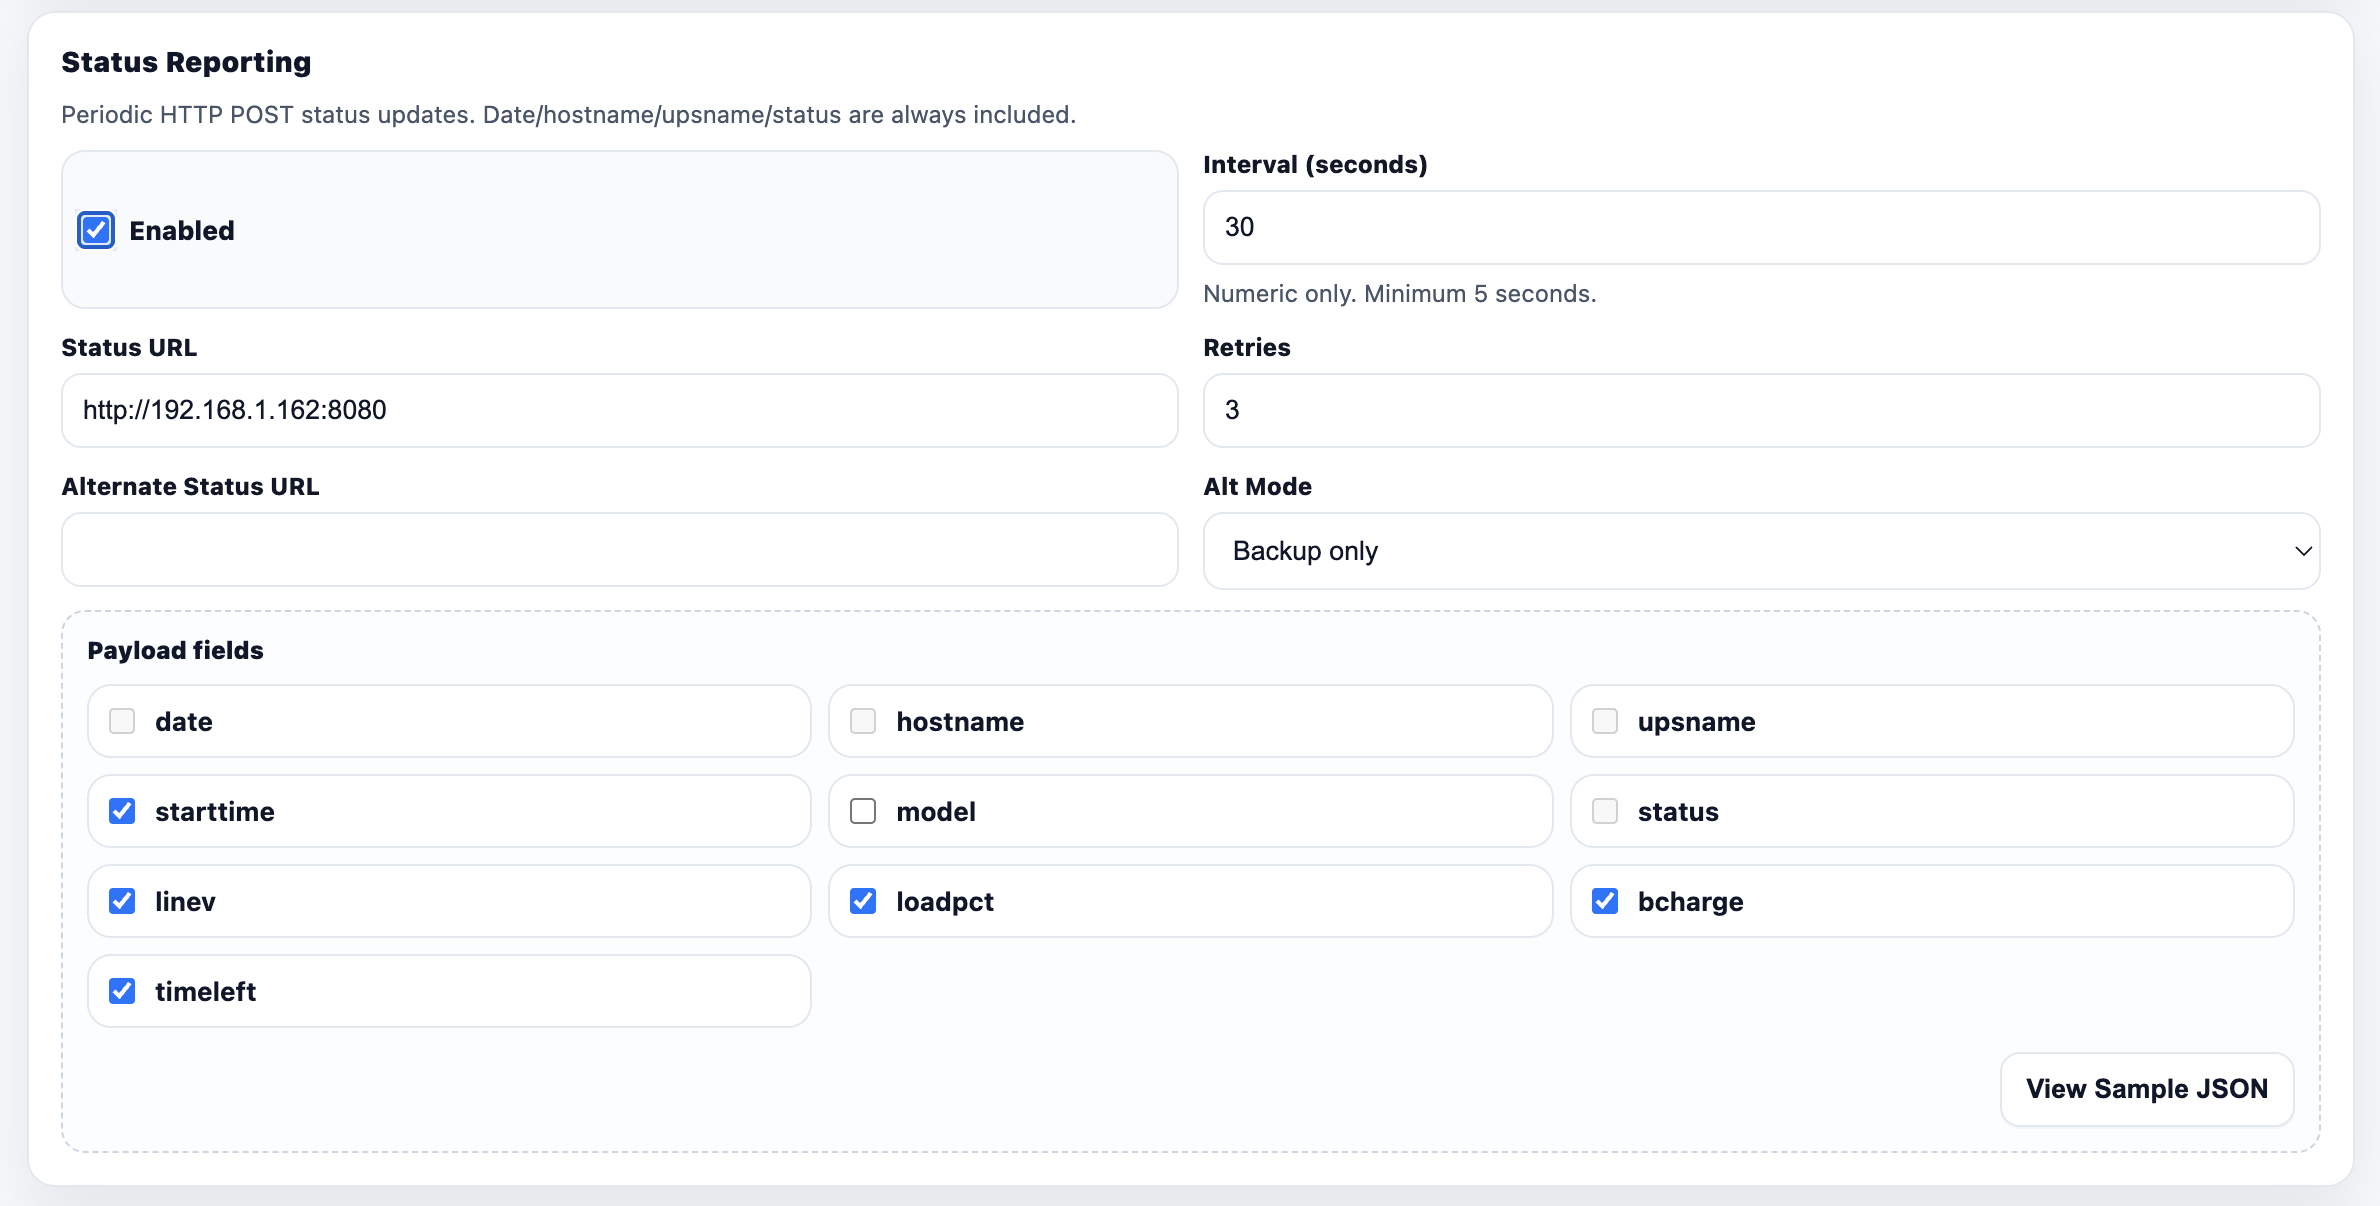Uncheck the bcharge payload field

(x=1604, y=901)
